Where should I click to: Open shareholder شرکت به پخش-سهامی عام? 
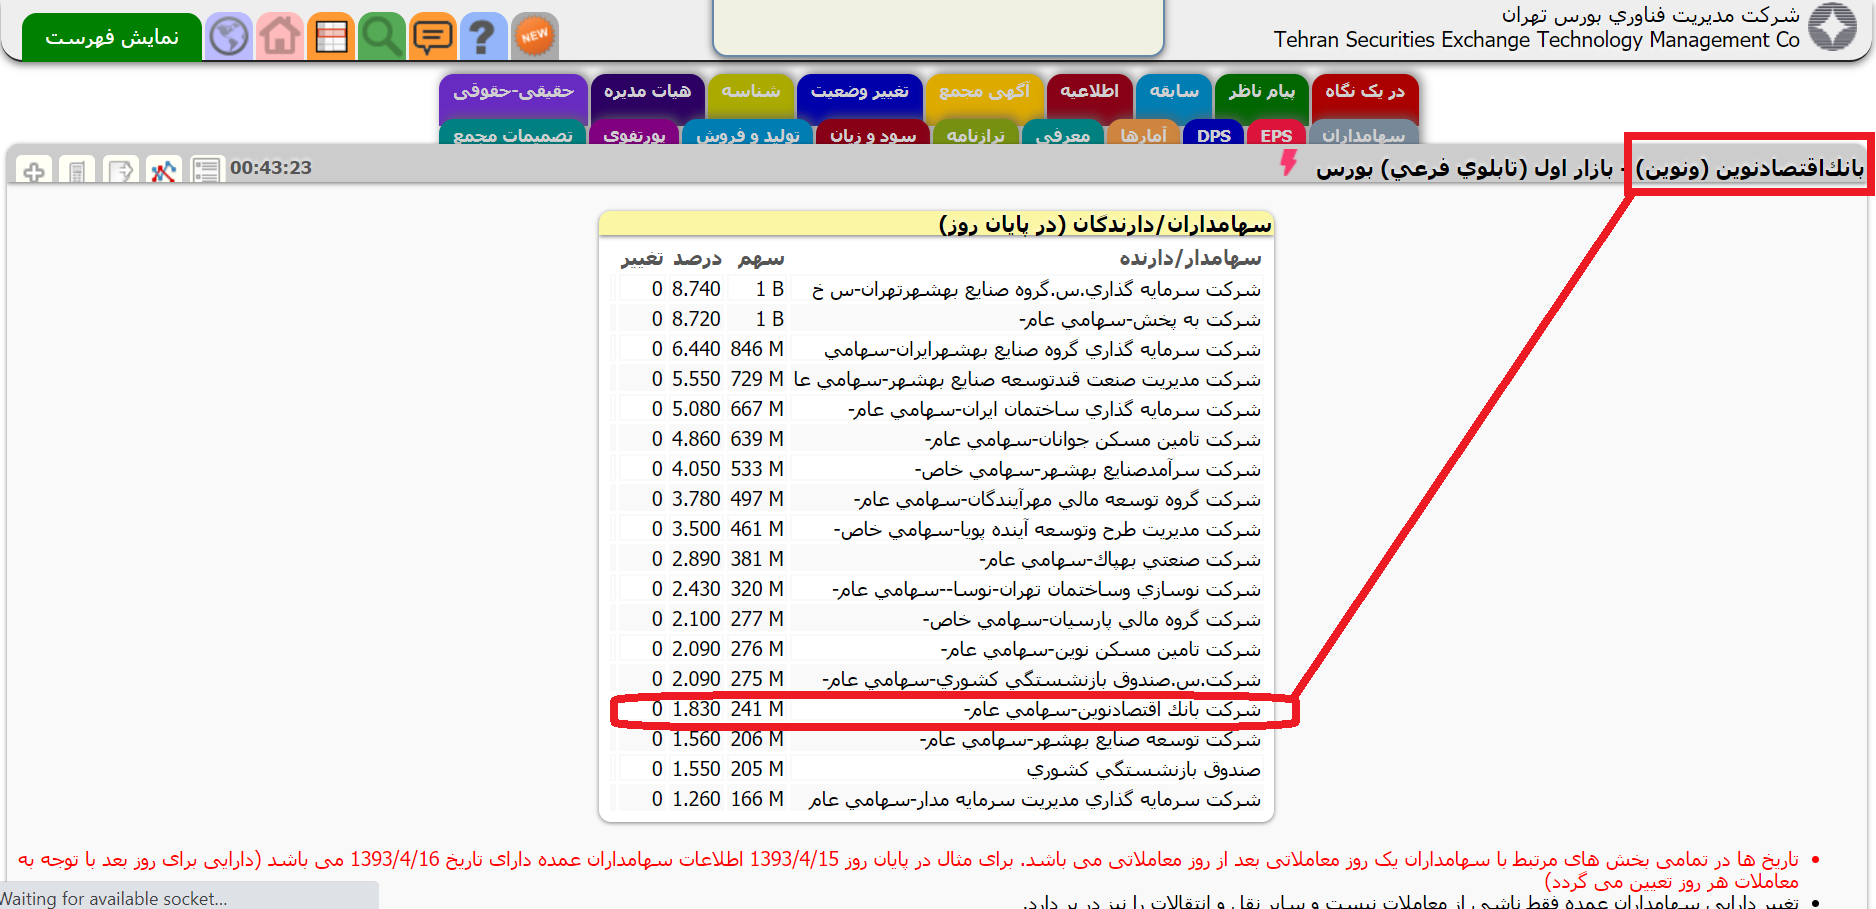(936, 319)
